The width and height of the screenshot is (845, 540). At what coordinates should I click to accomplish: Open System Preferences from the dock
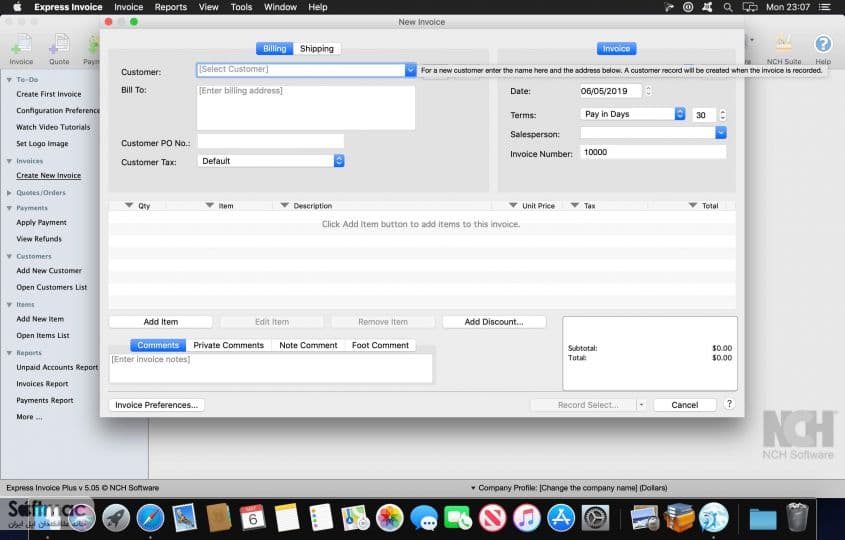[595, 517]
